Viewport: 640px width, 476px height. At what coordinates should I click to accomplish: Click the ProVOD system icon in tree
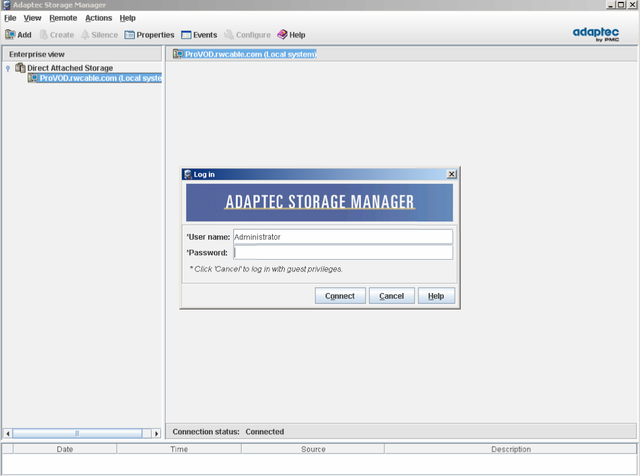(33, 78)
